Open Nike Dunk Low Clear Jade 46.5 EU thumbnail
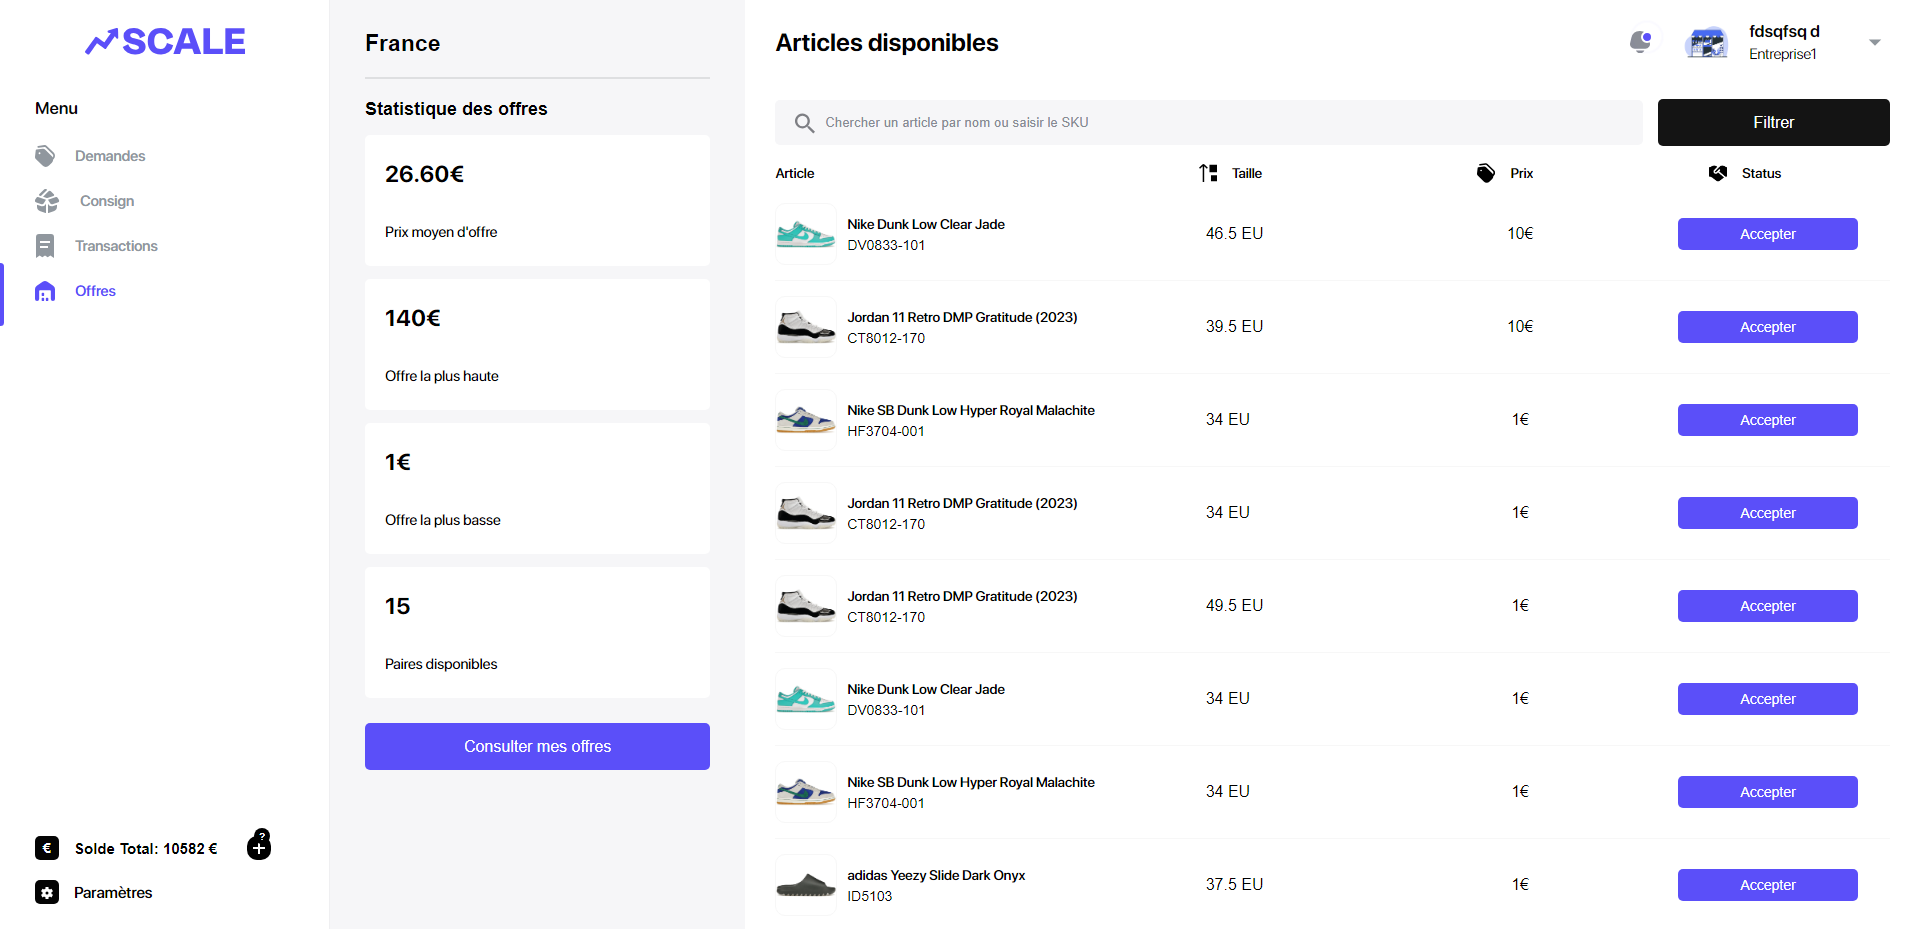1920x929 pixels. (806, 234)
